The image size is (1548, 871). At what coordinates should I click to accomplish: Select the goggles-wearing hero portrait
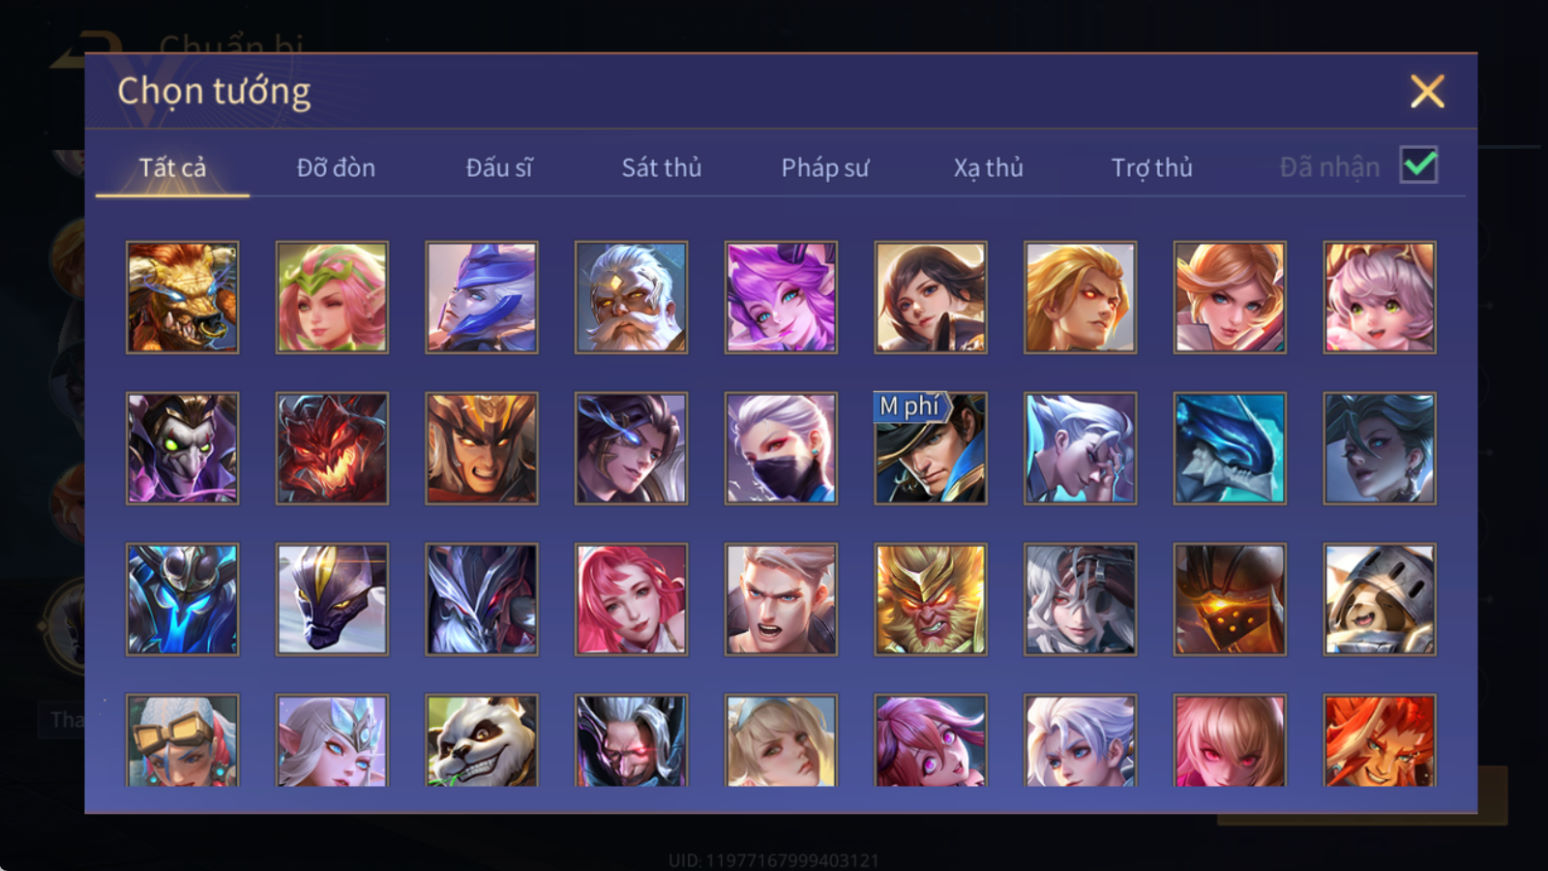pyautogui.click(x=182, y=741)
